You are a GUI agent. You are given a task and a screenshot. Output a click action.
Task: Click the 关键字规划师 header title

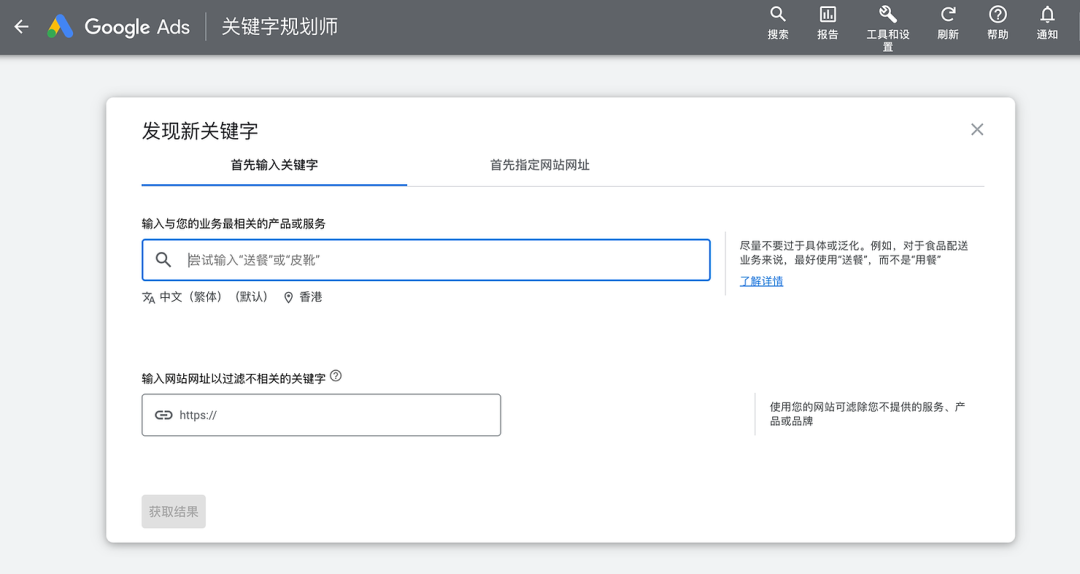280,27
